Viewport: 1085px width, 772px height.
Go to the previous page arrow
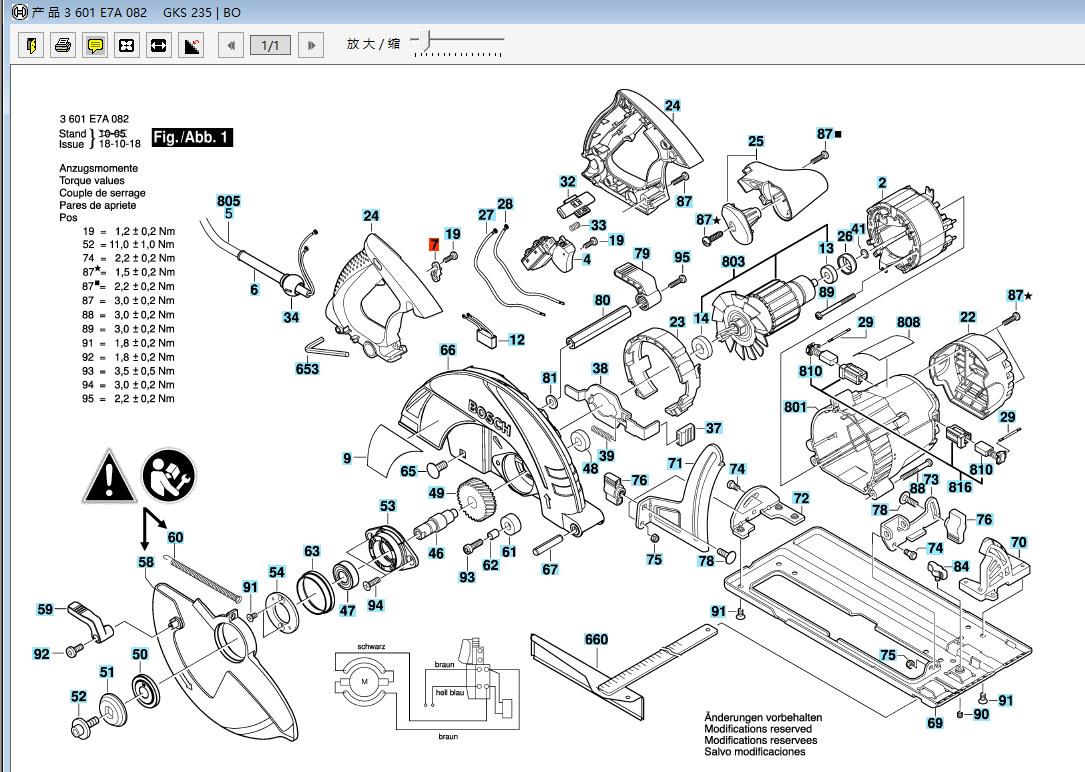(230, 46)
